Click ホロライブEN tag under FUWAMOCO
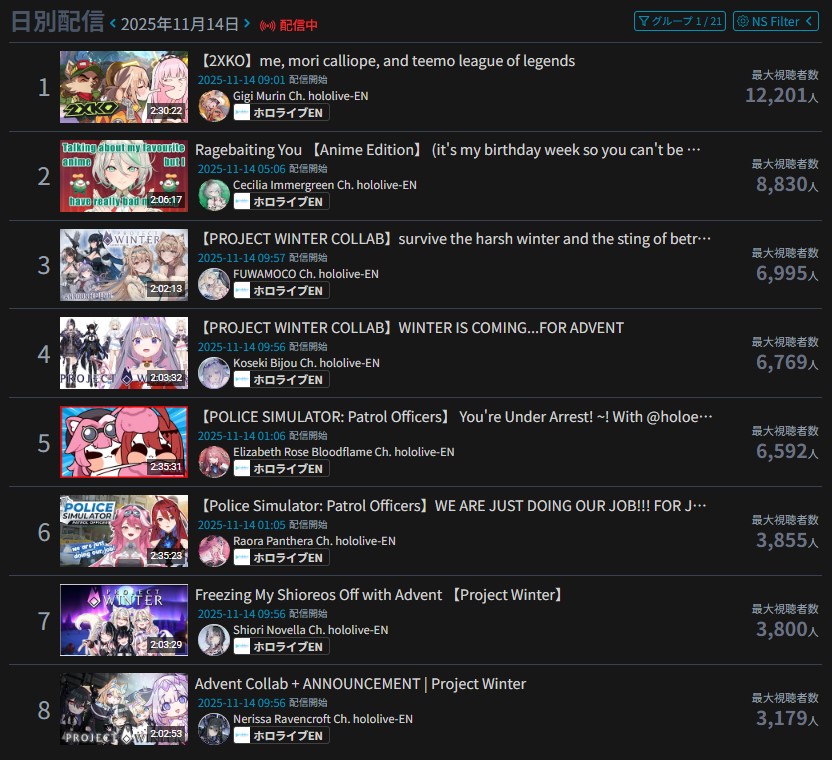Viewport: 832px width, 760px height. pos(281,291)
